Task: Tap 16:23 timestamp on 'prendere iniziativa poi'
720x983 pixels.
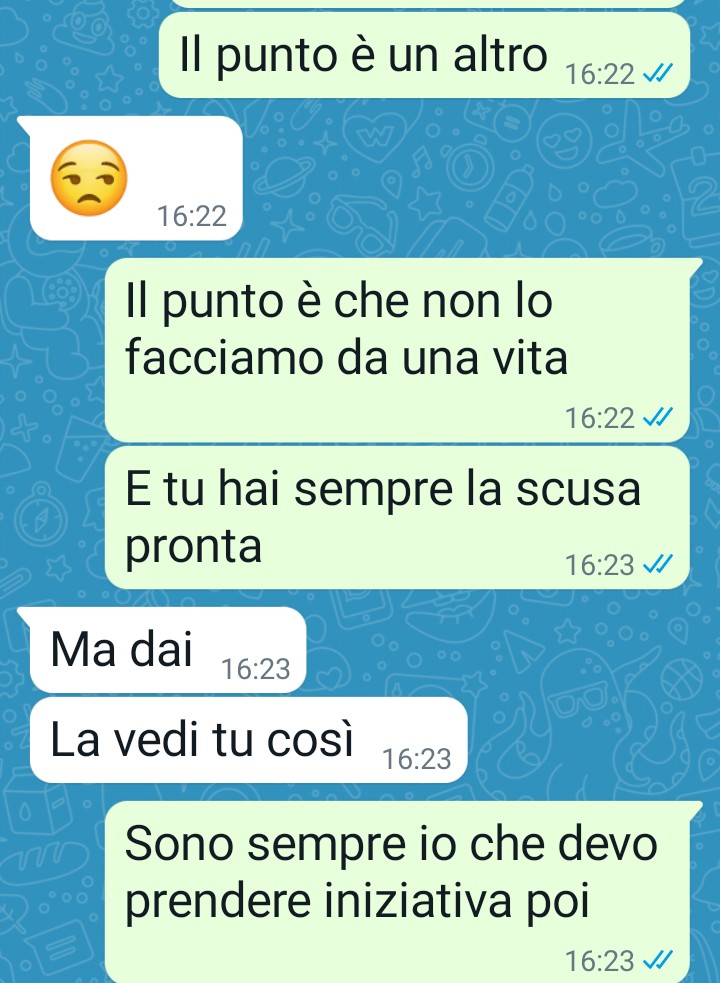Action: point(600,960)
